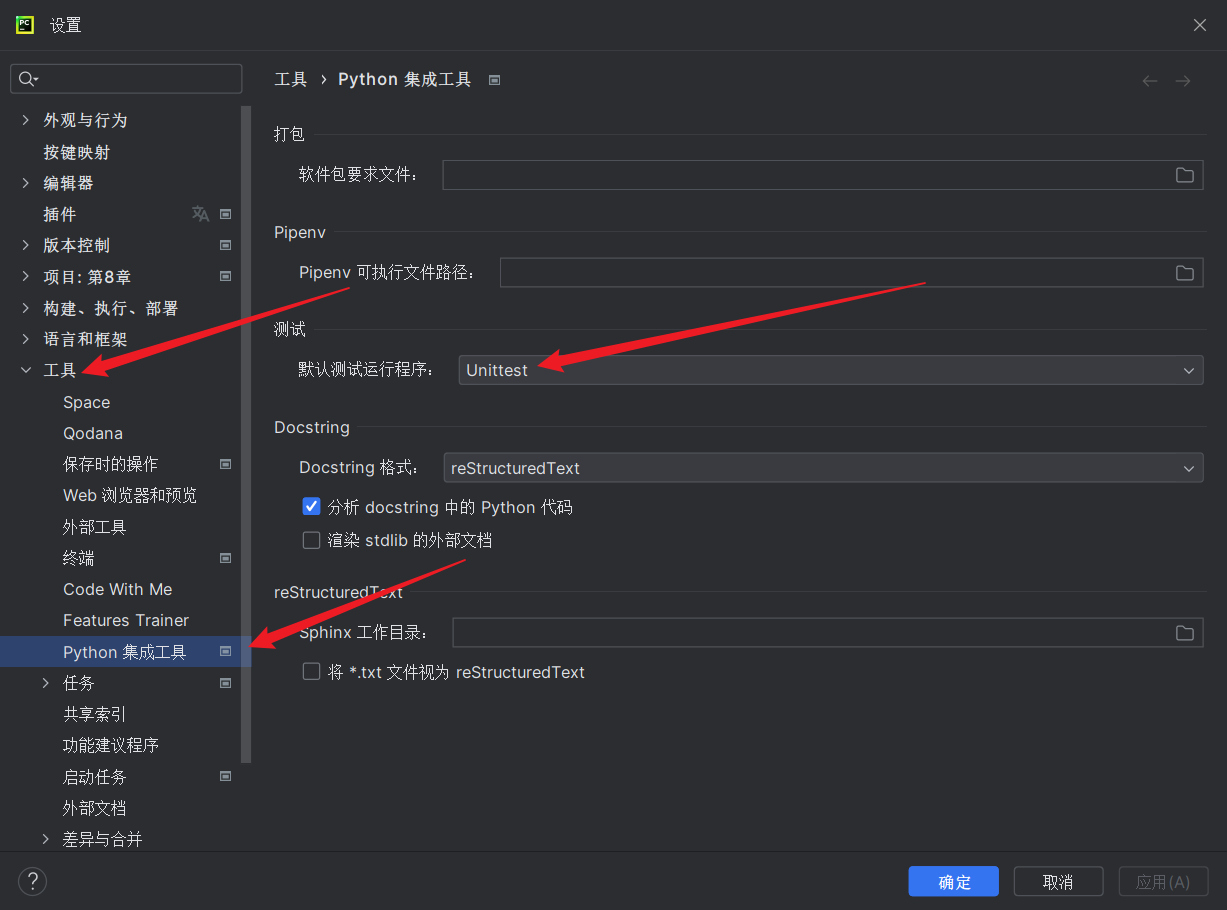Disable 分析 docstring 中的 Python 代码 checkbox
Image resolution: width=1227 pixels, height=910 pixels.
click(311, 507)
